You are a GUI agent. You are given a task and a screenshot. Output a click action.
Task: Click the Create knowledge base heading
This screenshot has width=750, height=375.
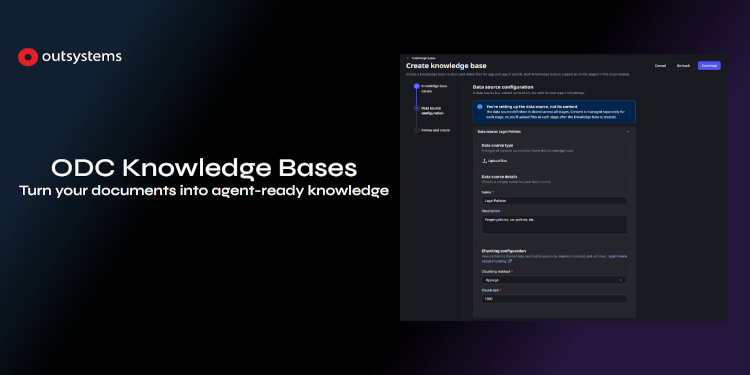pos(446,66)
